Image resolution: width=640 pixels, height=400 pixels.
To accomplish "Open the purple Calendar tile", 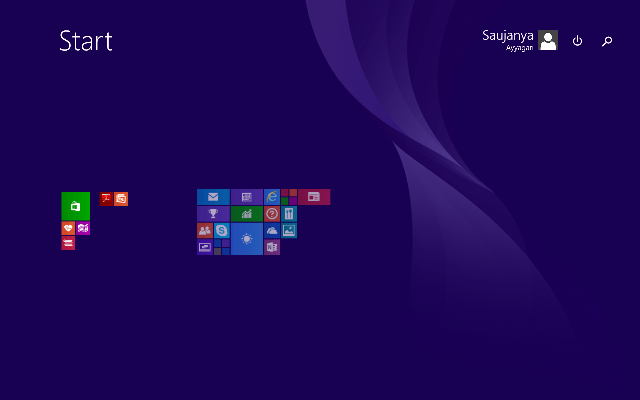I will (247, 197).
